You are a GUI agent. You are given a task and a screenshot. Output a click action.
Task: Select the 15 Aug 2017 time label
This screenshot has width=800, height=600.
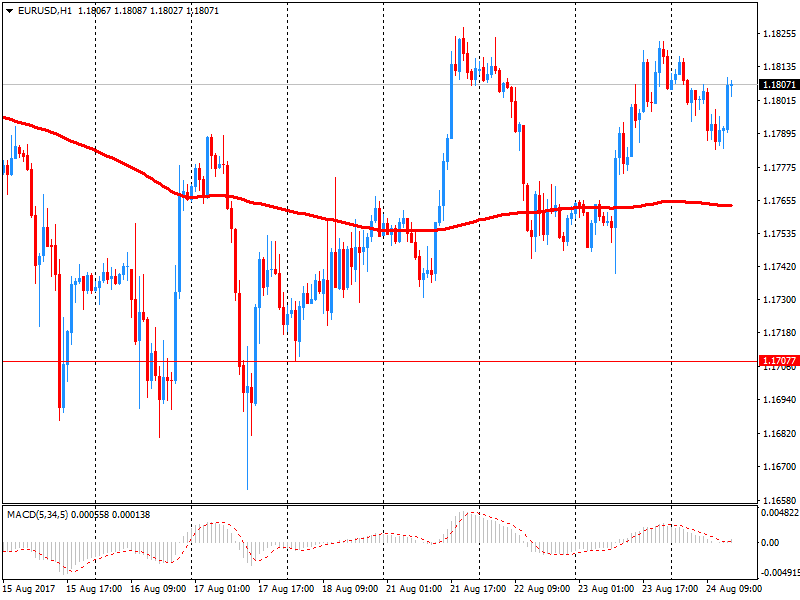(x=29, y=589)
